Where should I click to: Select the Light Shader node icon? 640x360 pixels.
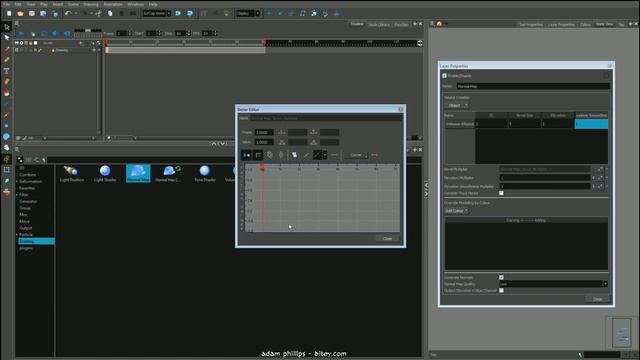[105, 173]
